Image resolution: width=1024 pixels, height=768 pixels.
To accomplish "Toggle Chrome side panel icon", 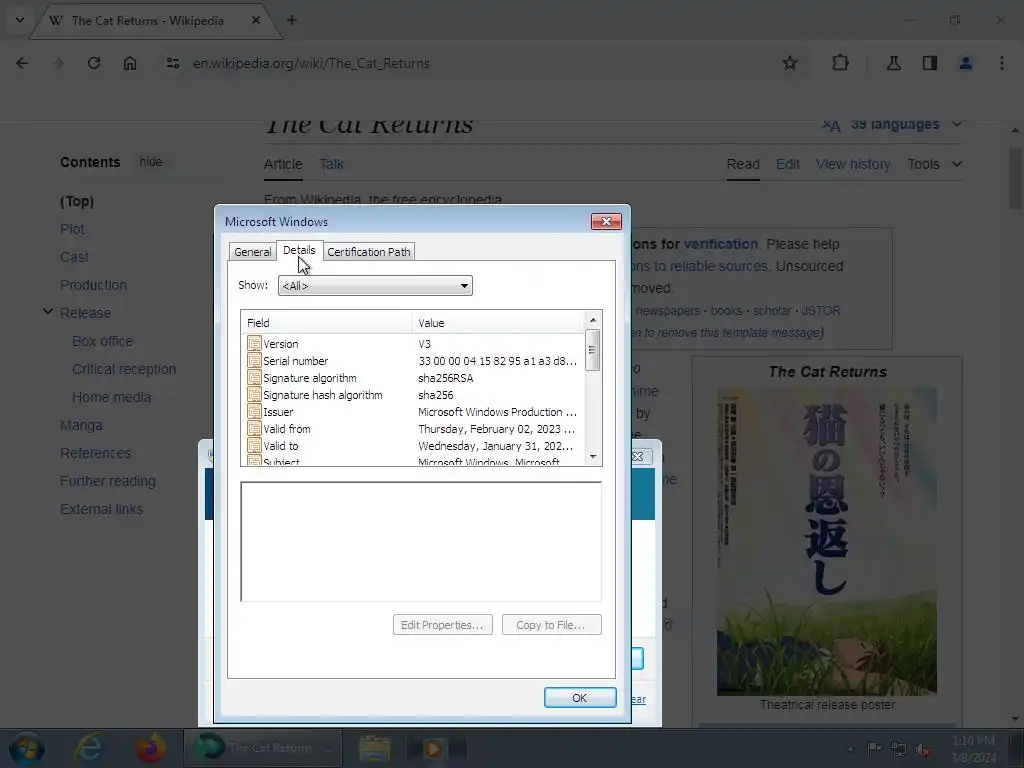I will pyautogui.click(x=930, y=63).
